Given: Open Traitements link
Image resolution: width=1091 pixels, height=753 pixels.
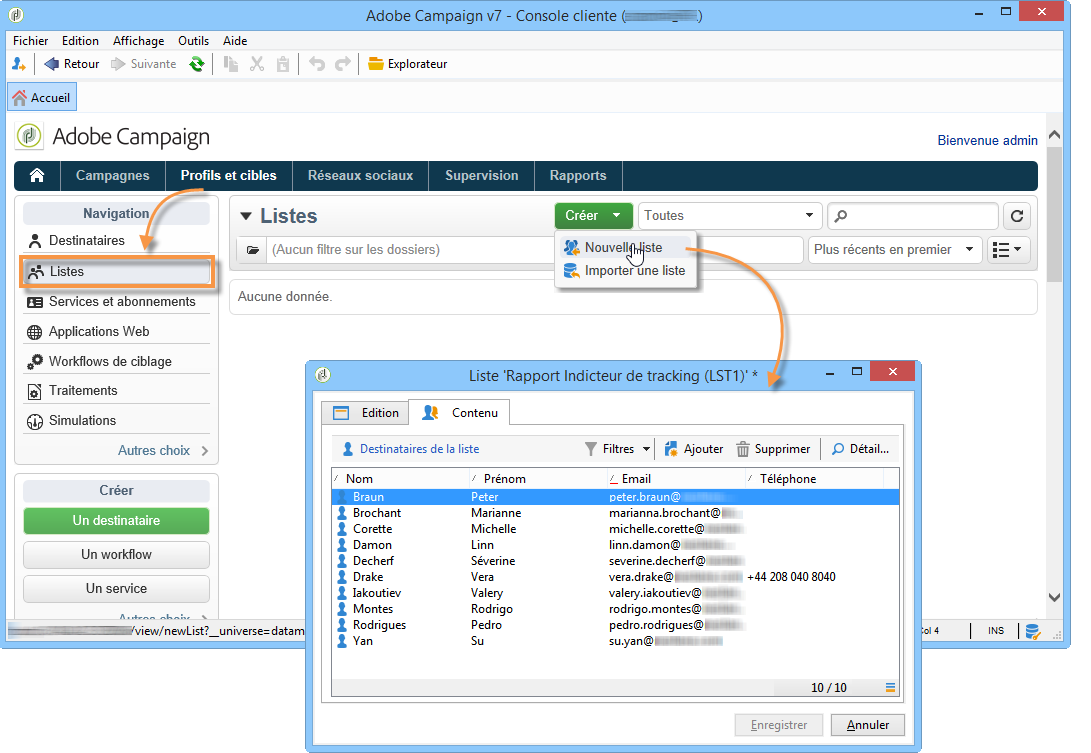Looking at the screenshot, I should (116, 390).
